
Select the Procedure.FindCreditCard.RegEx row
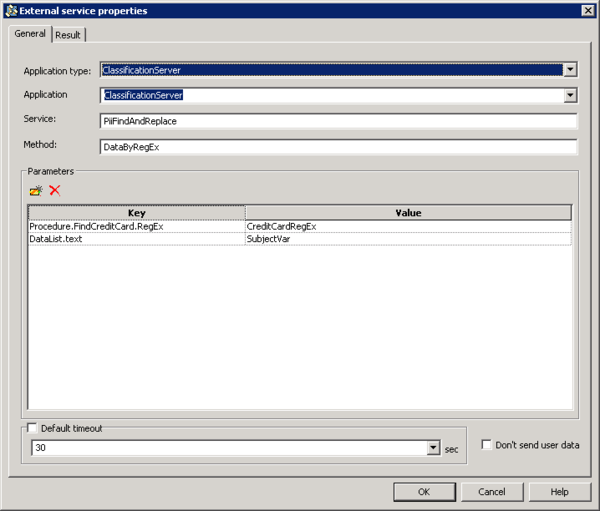pos(300,227)
